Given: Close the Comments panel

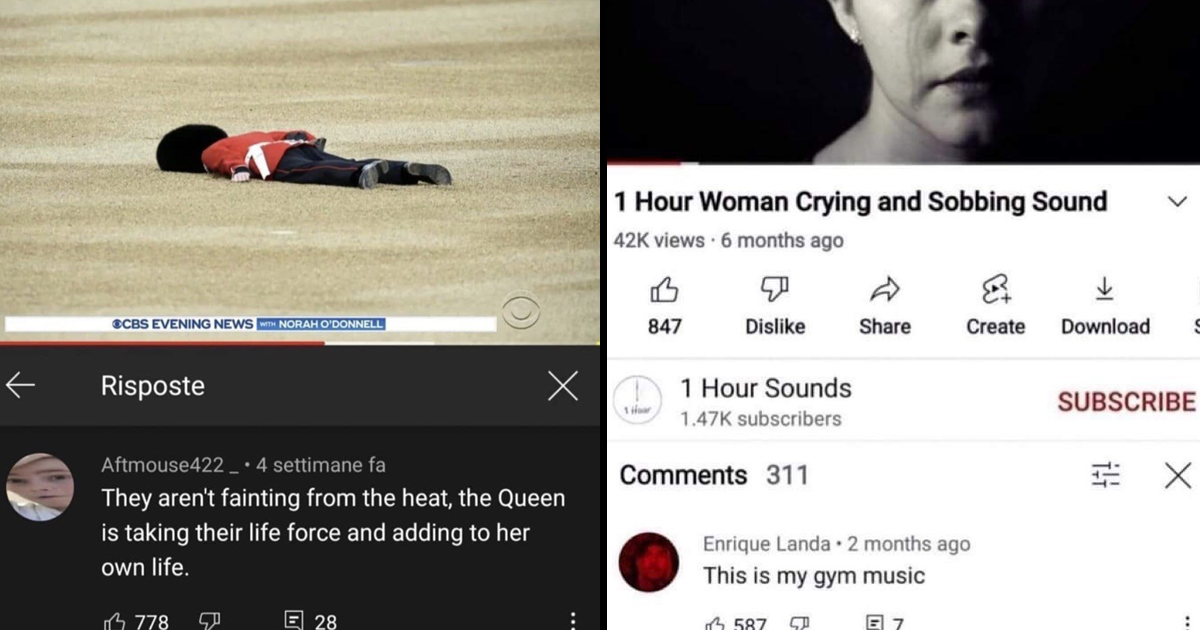Looking at the screenshot, I should tap(1178, 475).
